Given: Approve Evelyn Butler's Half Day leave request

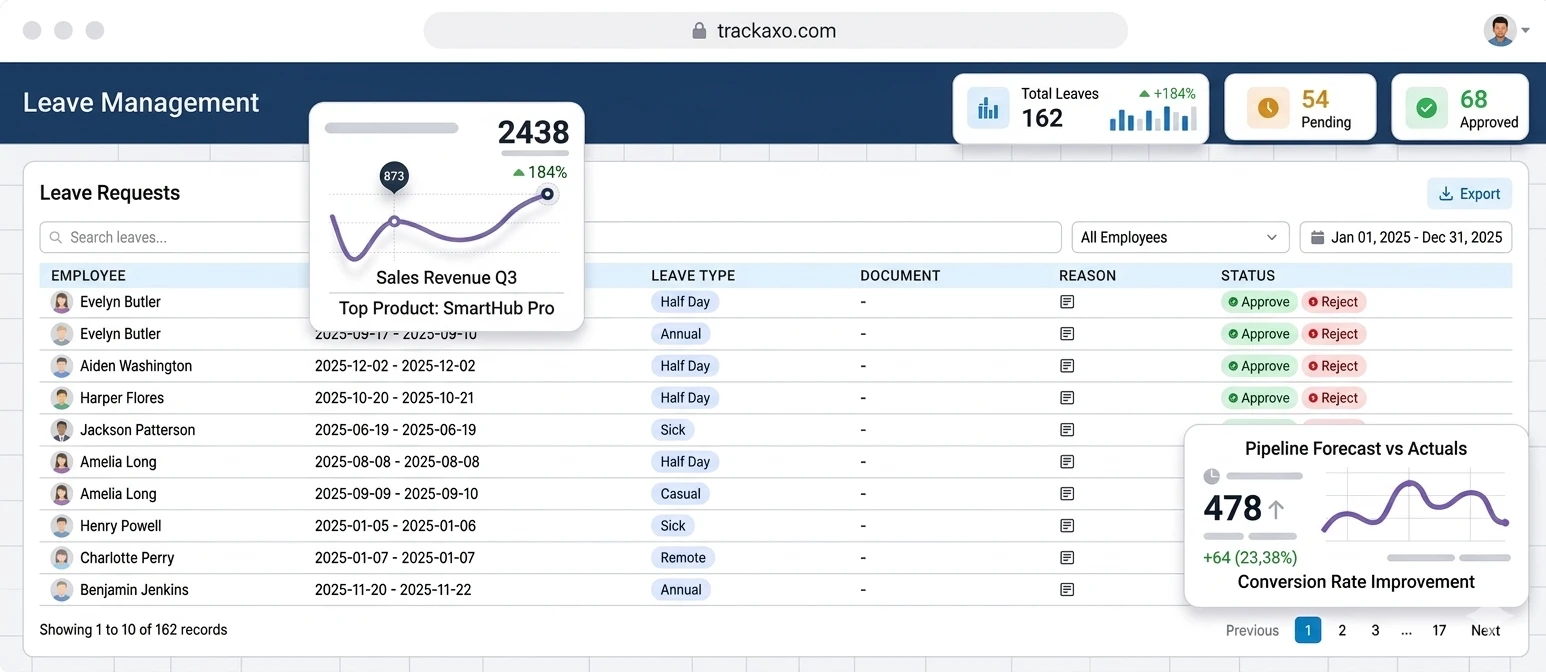Looking at the screenshot, I should tap(1258, 301).
